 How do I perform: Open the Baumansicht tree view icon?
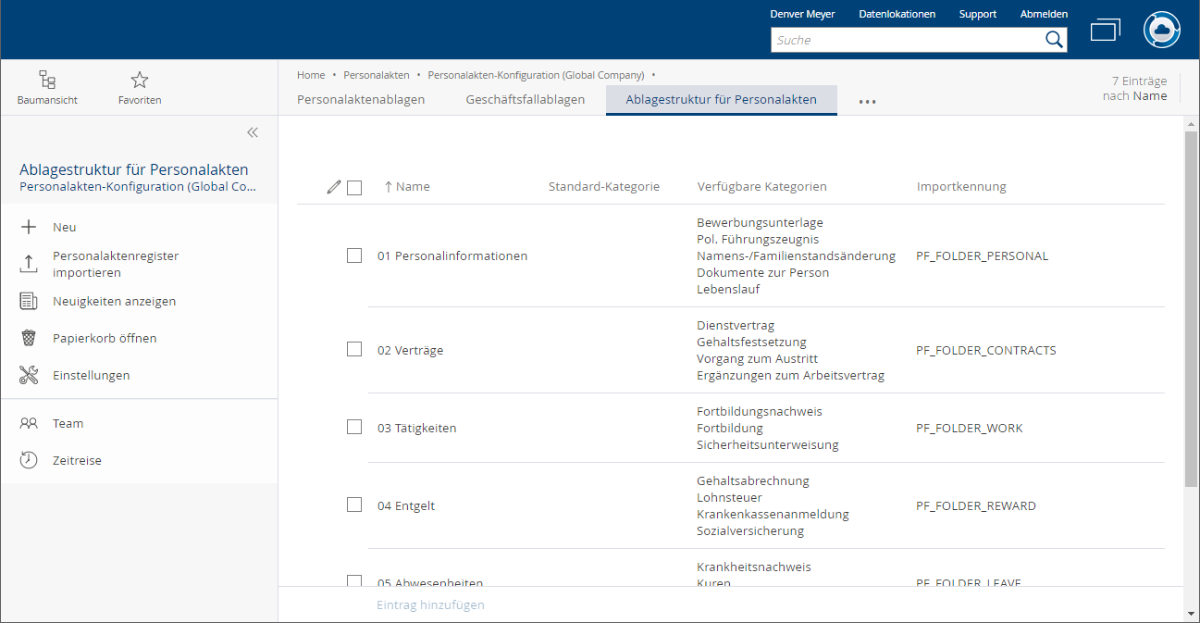pos(47,80)
